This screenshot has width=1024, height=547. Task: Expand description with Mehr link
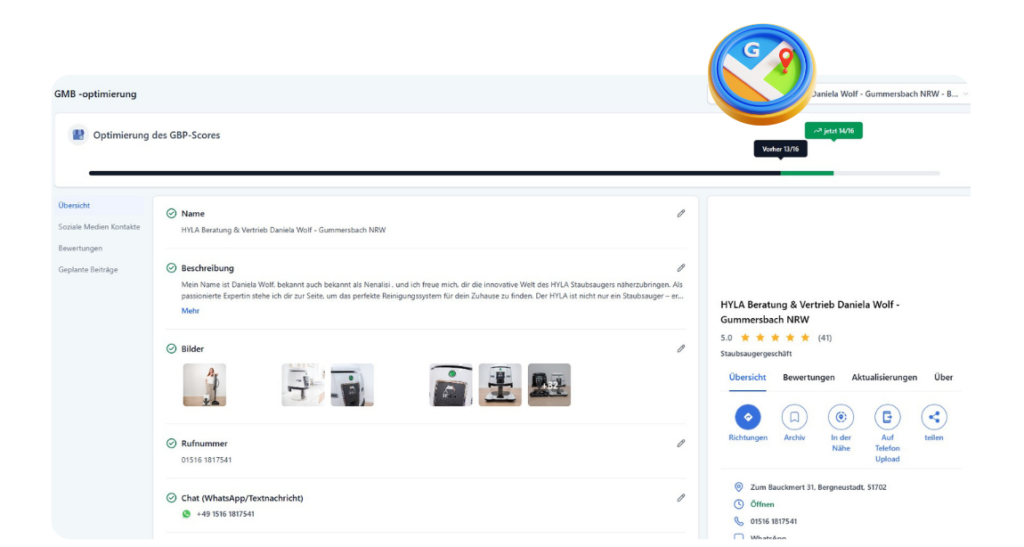coord(190,311)
